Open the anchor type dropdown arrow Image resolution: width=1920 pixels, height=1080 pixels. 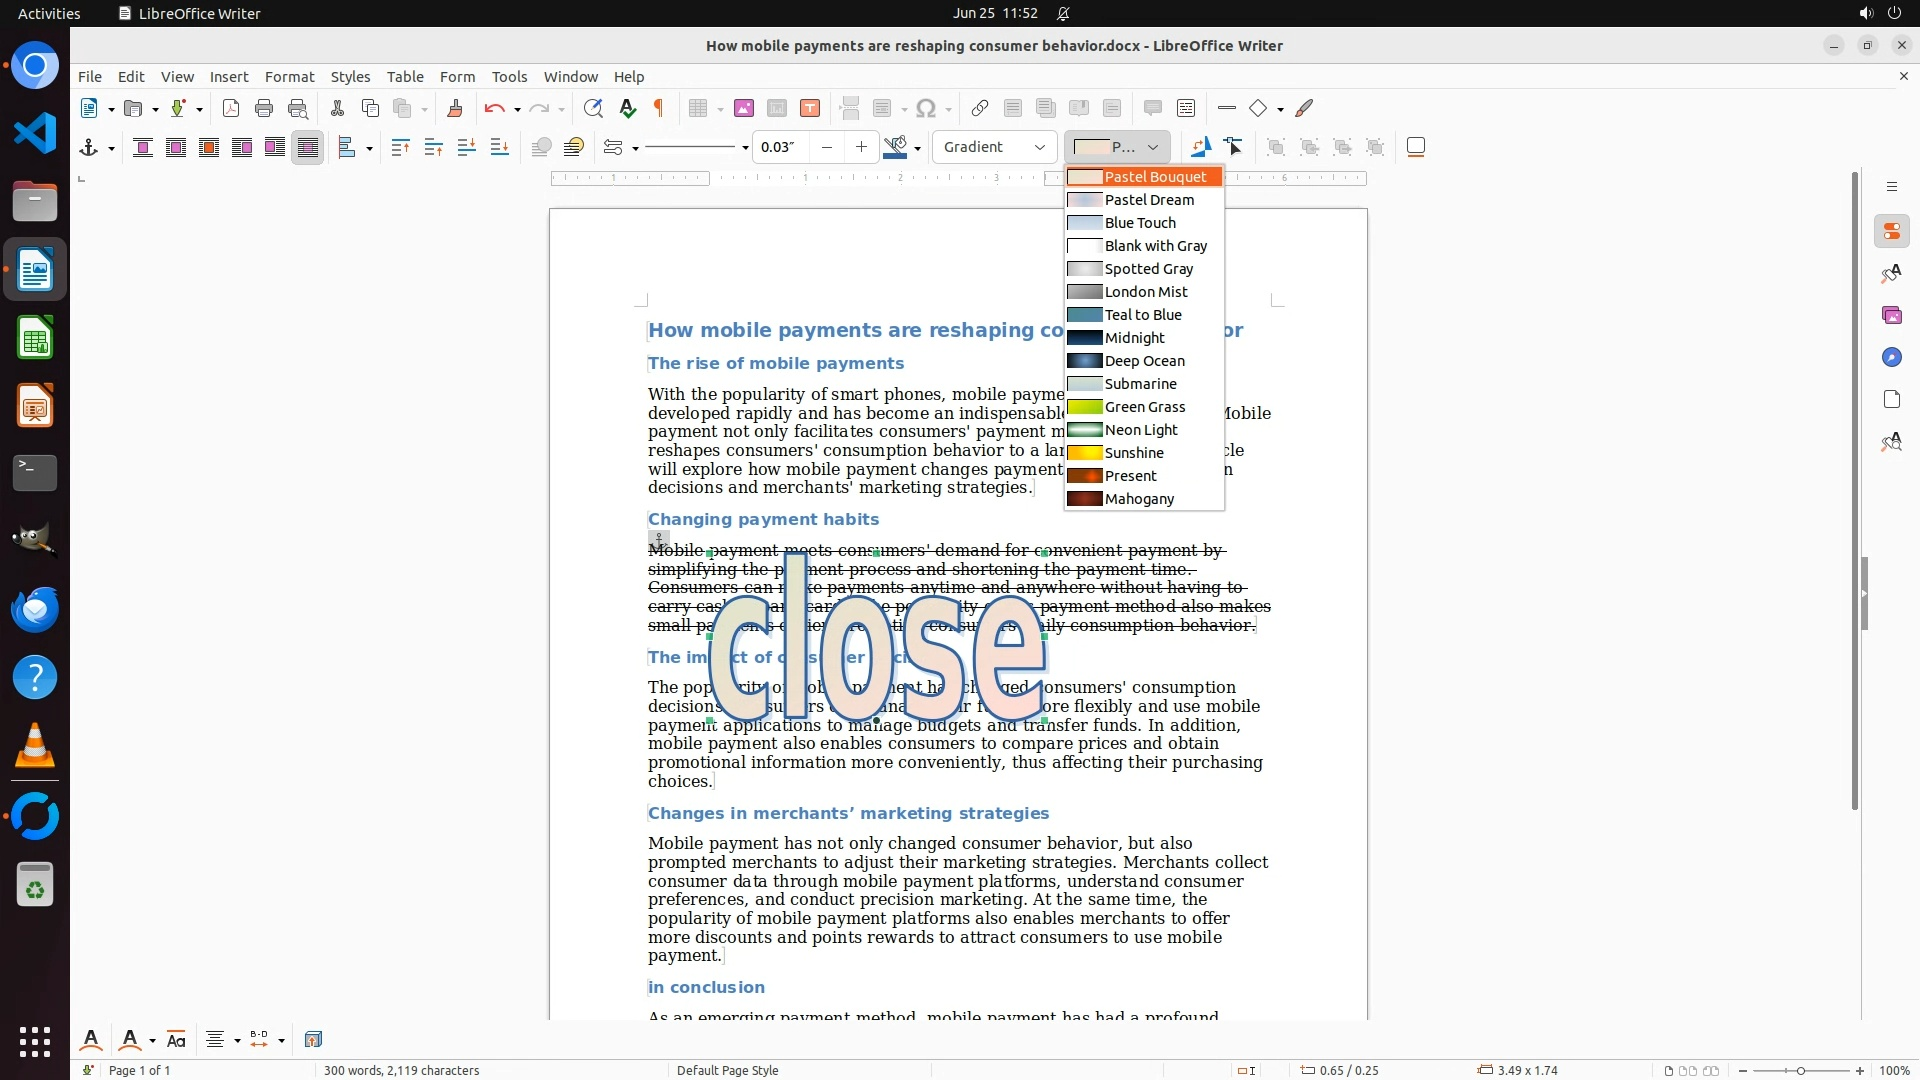click(111, 148)
